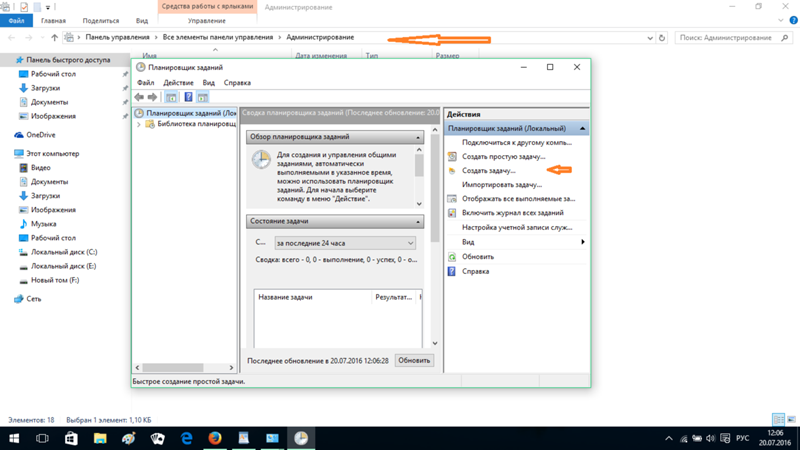The height and width of the screenshot is (450, 800).
Task: Click the volume icon in system tray
Action: click(711, 438)
